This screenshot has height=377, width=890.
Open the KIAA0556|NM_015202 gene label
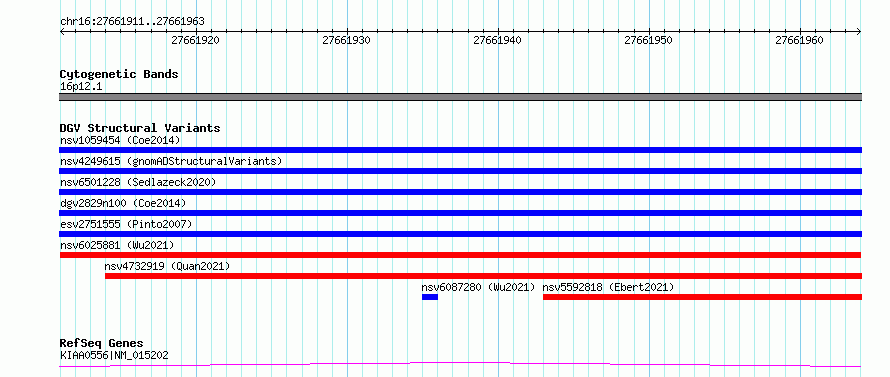114,356
